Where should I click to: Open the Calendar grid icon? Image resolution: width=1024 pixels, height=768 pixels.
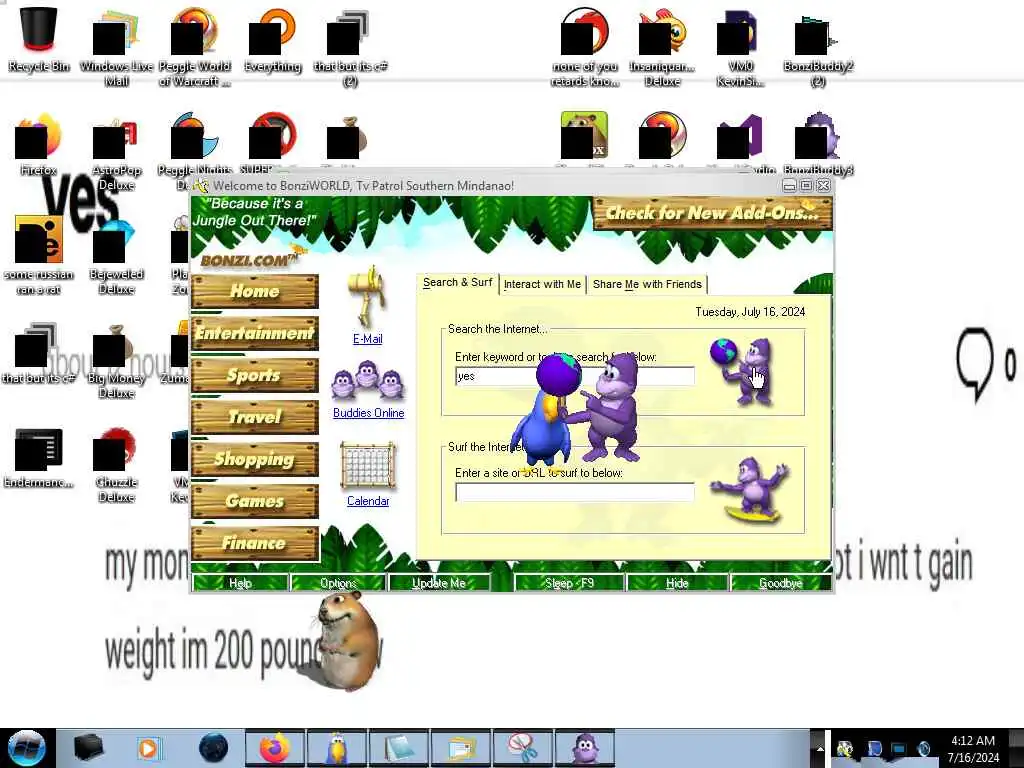368,466
